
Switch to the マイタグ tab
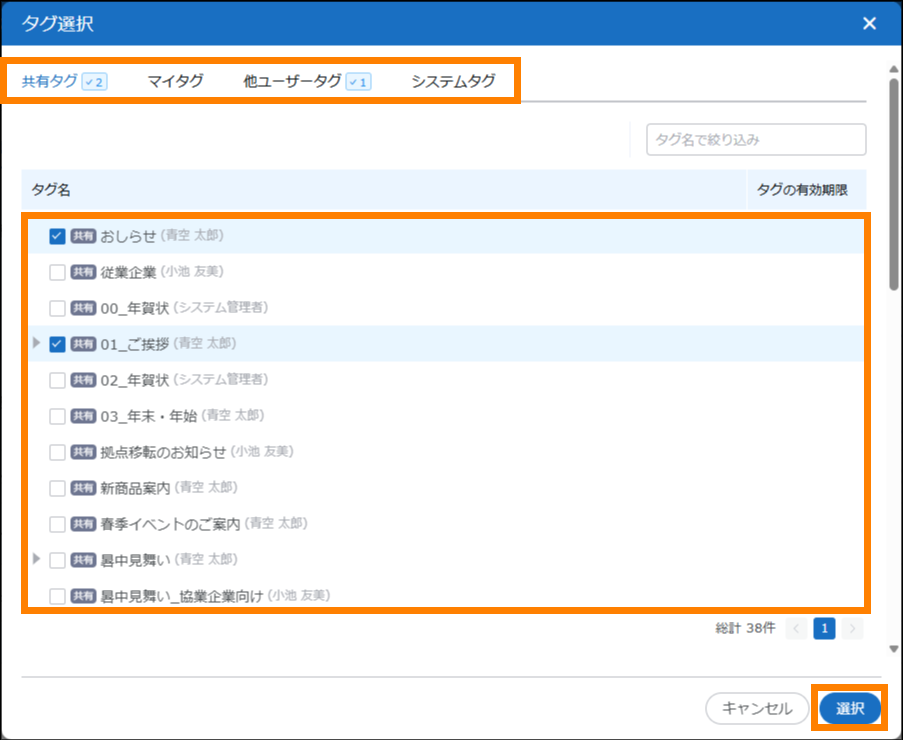175,82
